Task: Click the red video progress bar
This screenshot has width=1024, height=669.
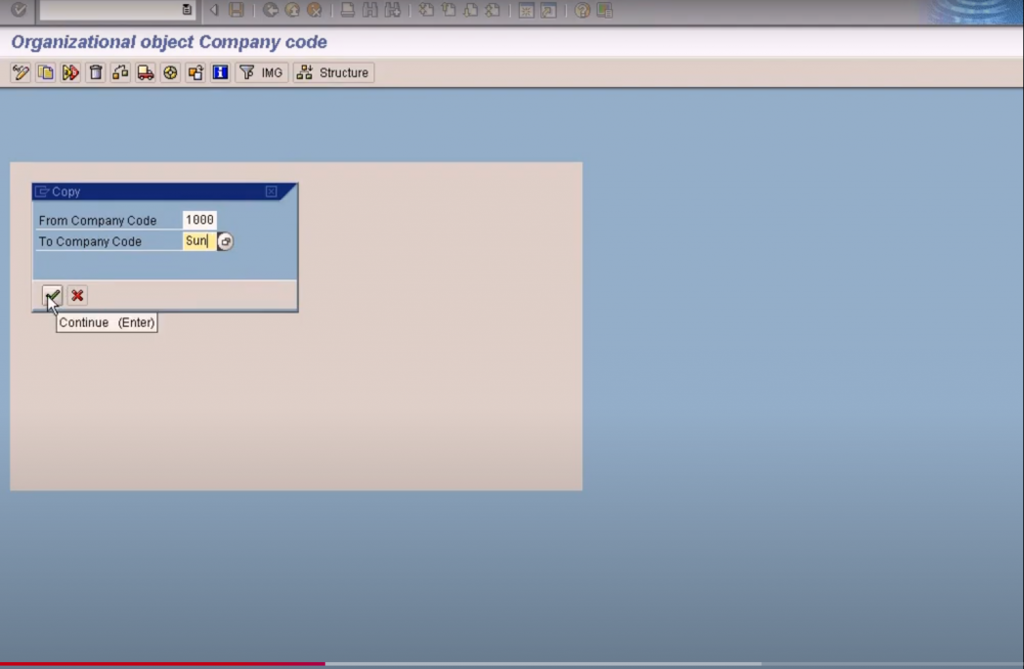Action: 163,664
